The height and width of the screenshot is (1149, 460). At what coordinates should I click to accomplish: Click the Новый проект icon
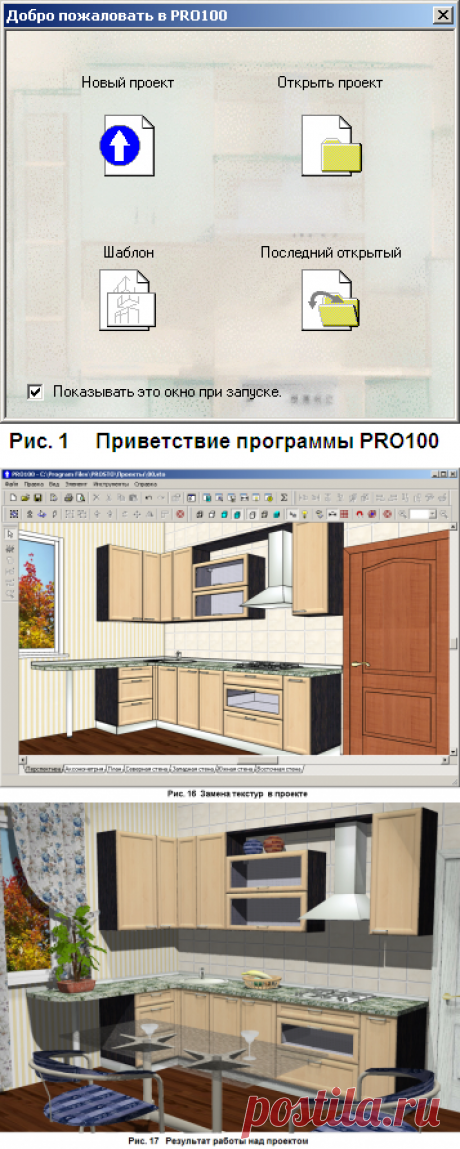click(x=128, y=144)
